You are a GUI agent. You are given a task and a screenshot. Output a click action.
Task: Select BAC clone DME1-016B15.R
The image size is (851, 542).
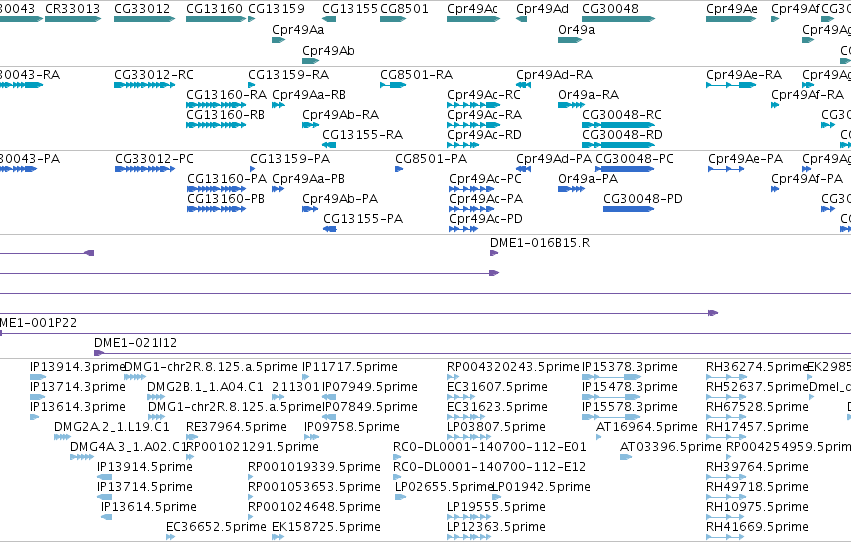[x=494, y=253]
